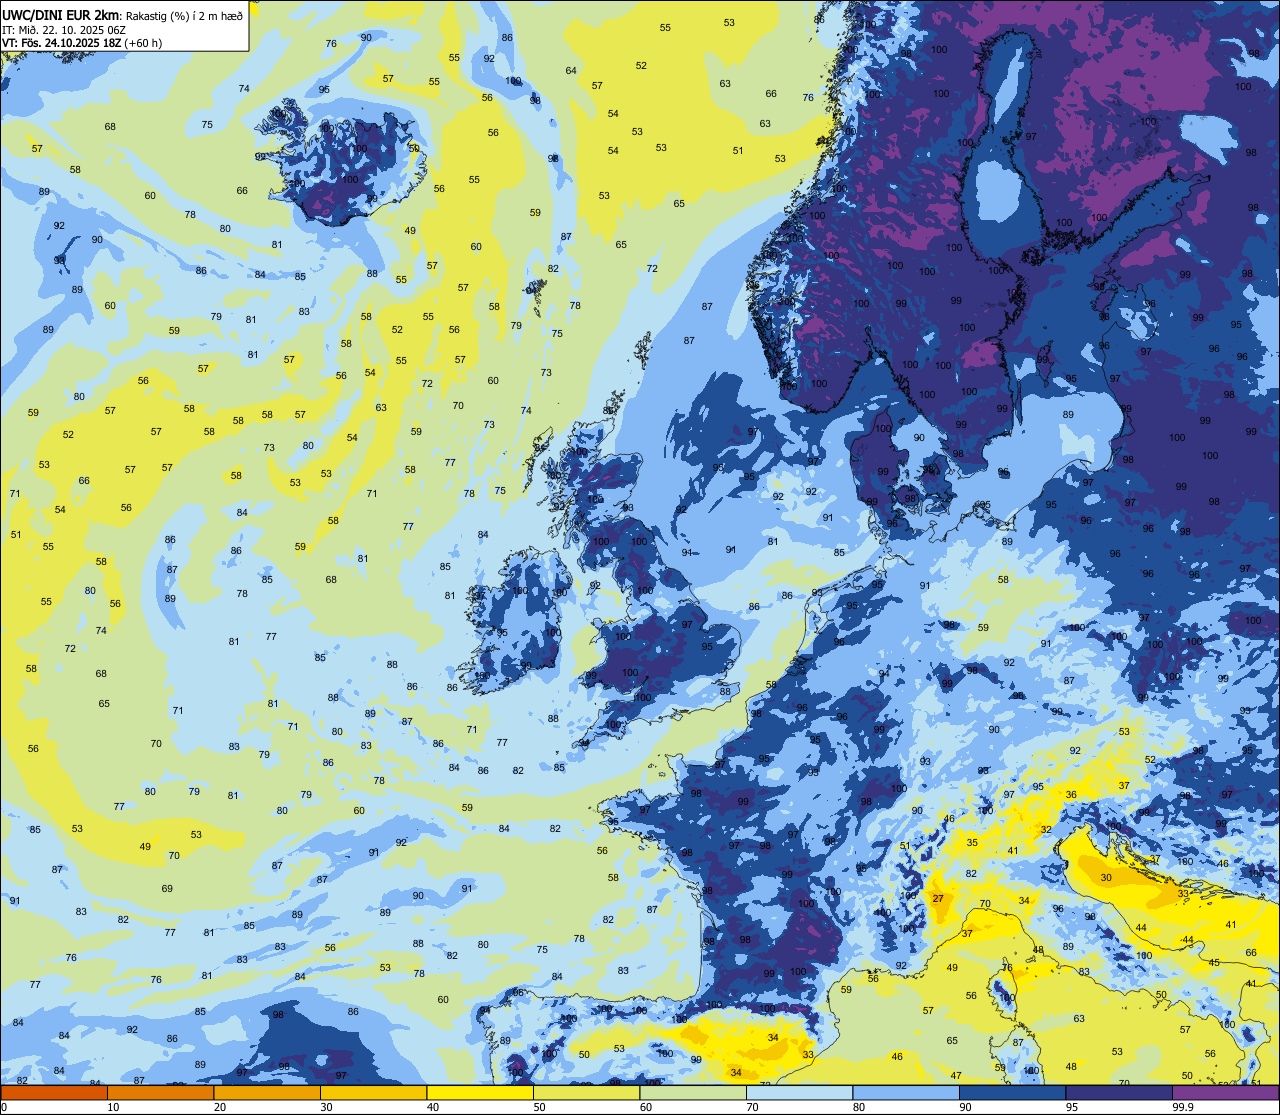Click the humidity value '27' on the map
Screen dimensions: 1280x1115
coord(938,899)
